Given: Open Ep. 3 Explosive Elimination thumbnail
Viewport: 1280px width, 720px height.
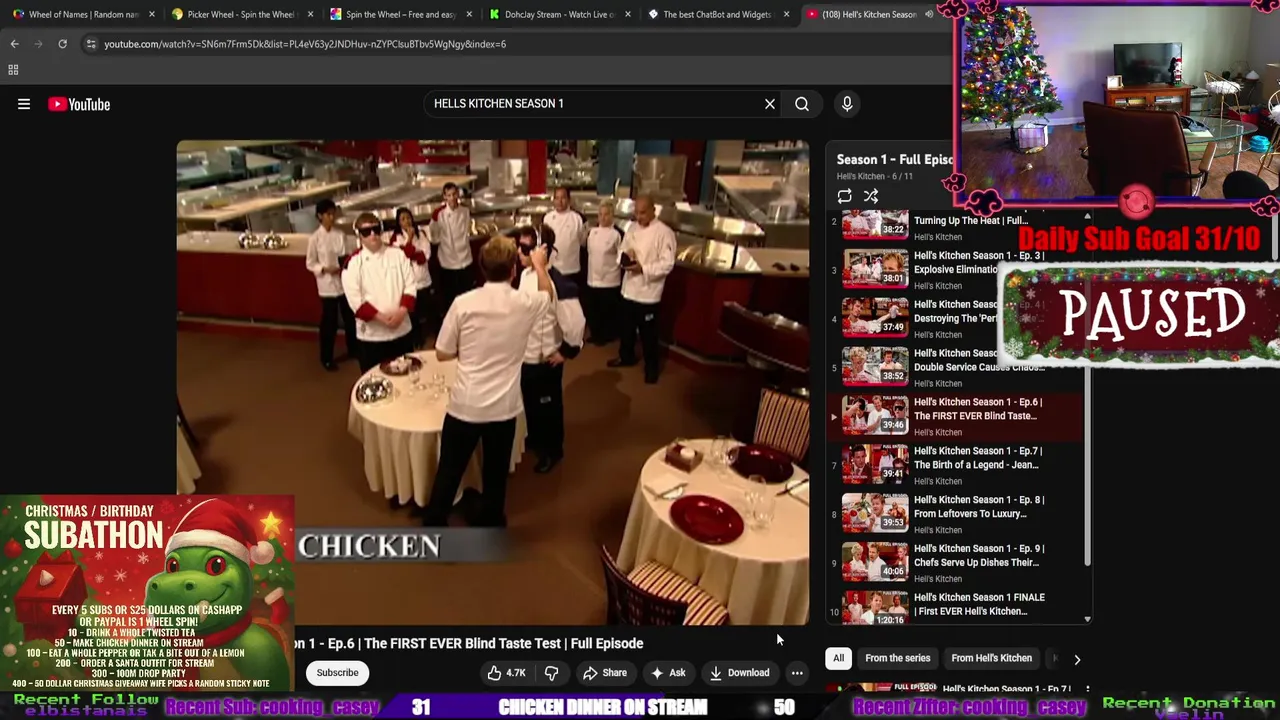Looking at the screenshot, I should pyautogui.click(x=875, y=268).
